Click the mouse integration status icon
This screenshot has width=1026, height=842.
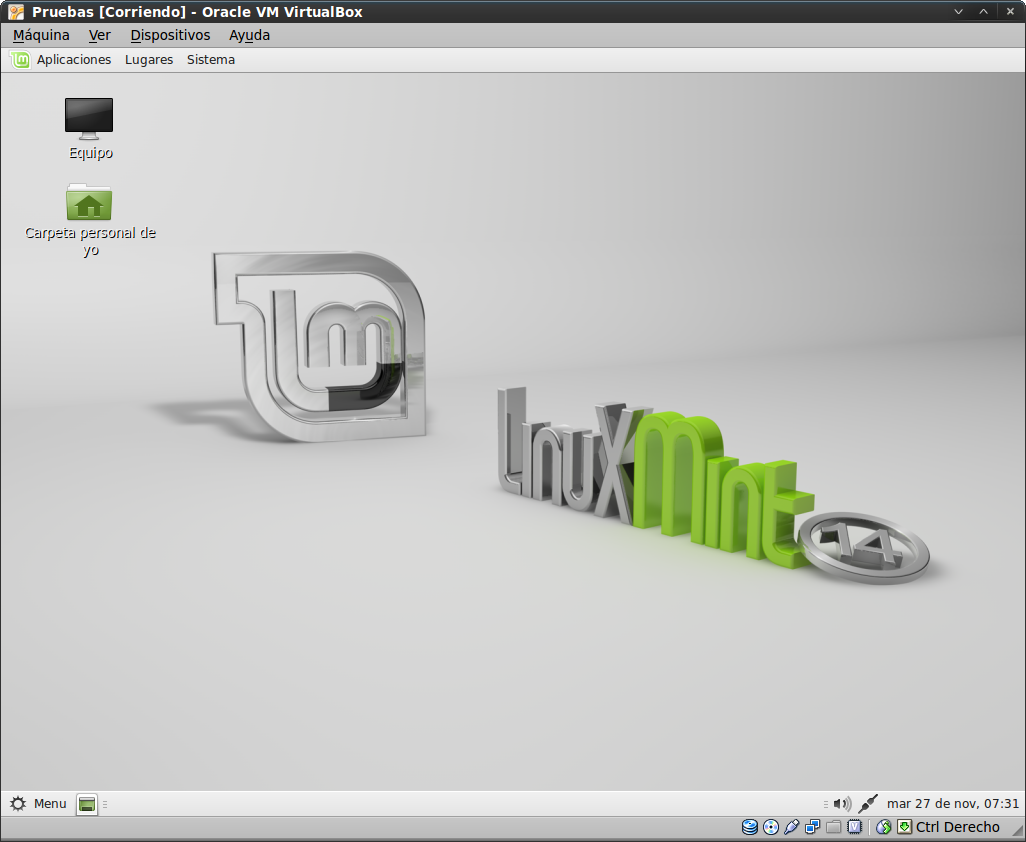coord(883,827)
